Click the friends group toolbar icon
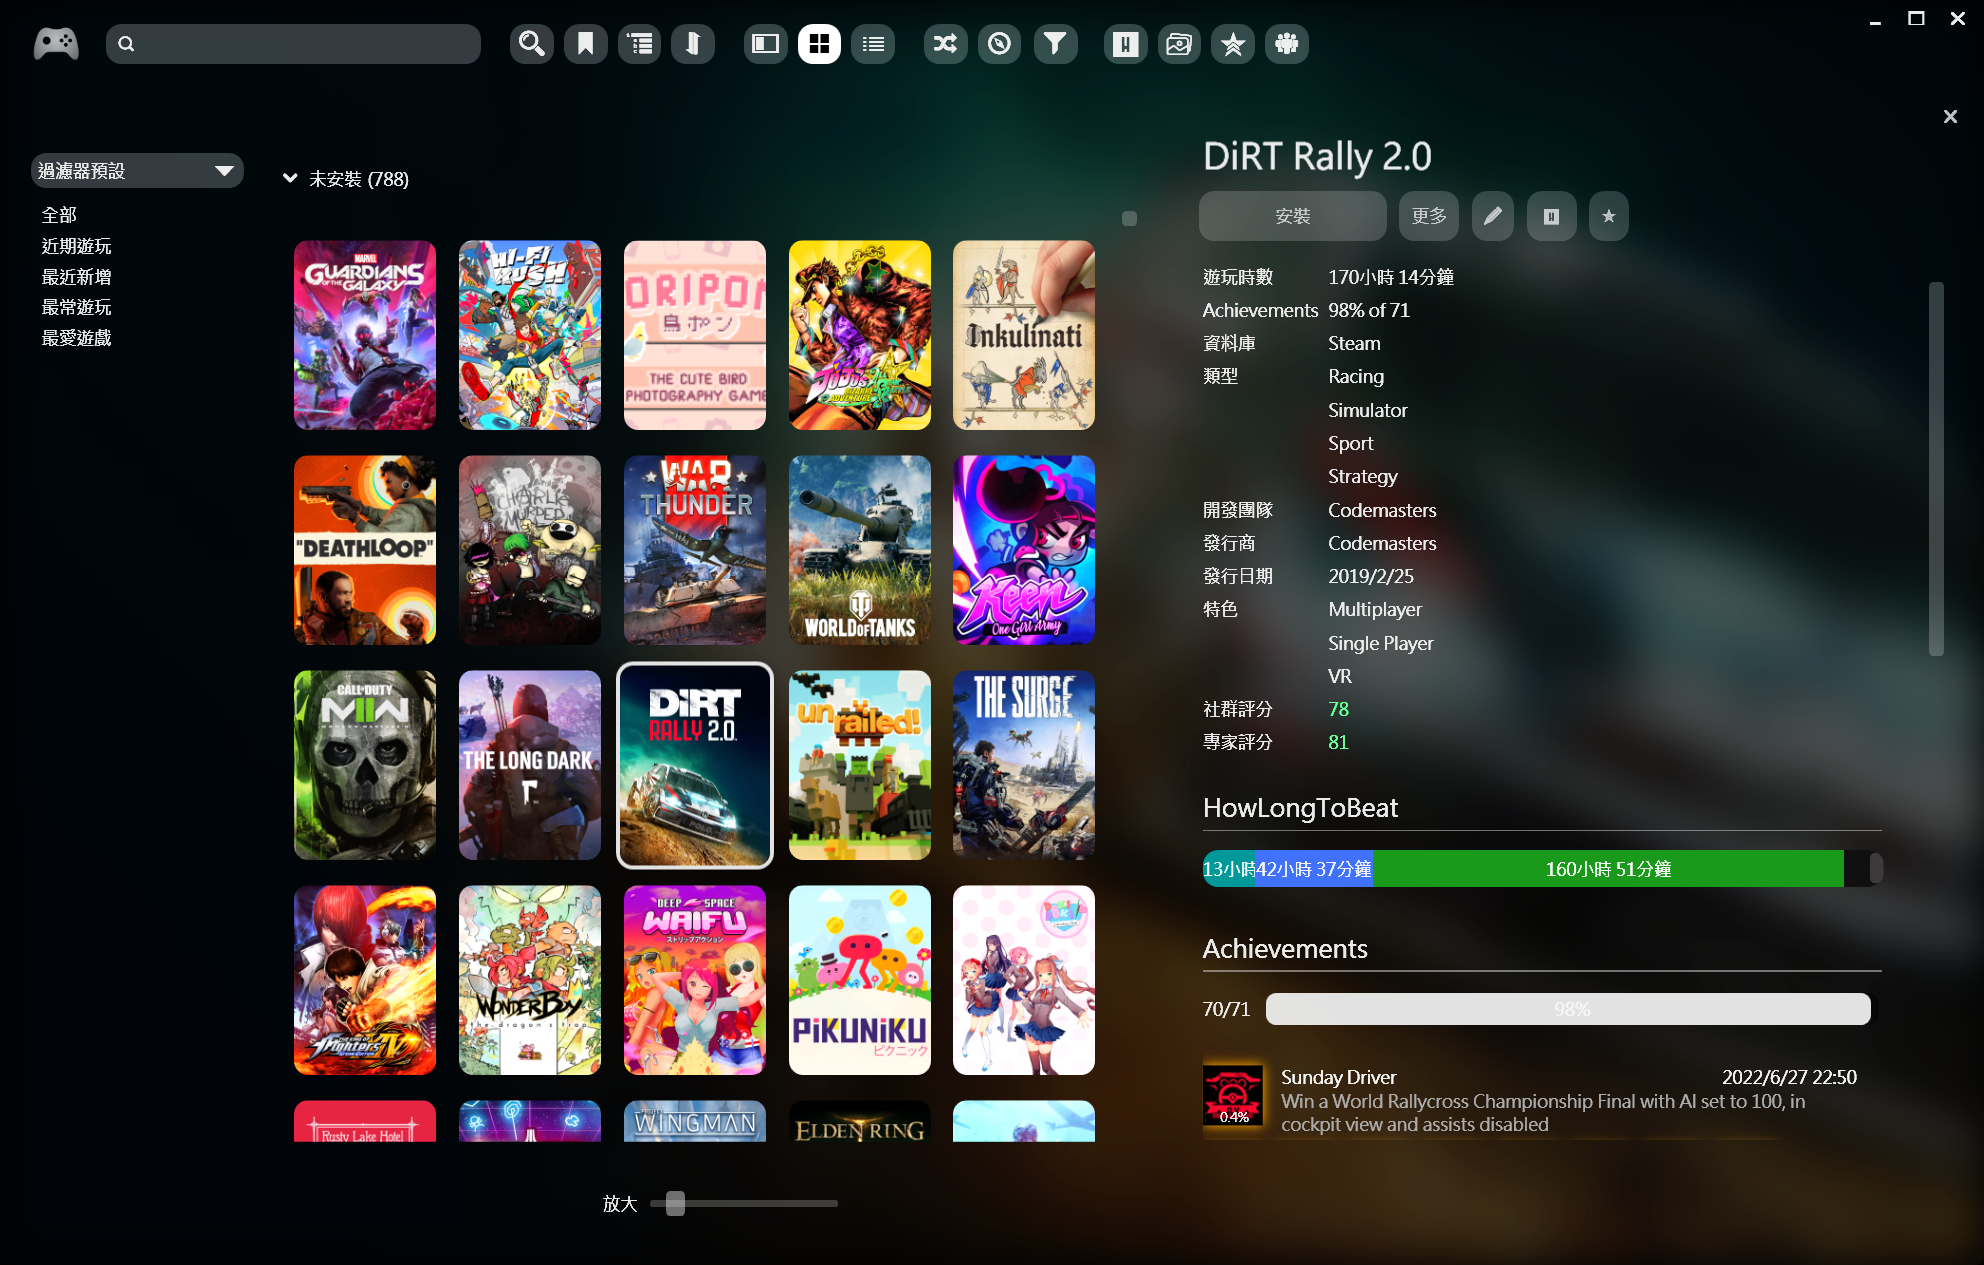 tap(1287, 44)
